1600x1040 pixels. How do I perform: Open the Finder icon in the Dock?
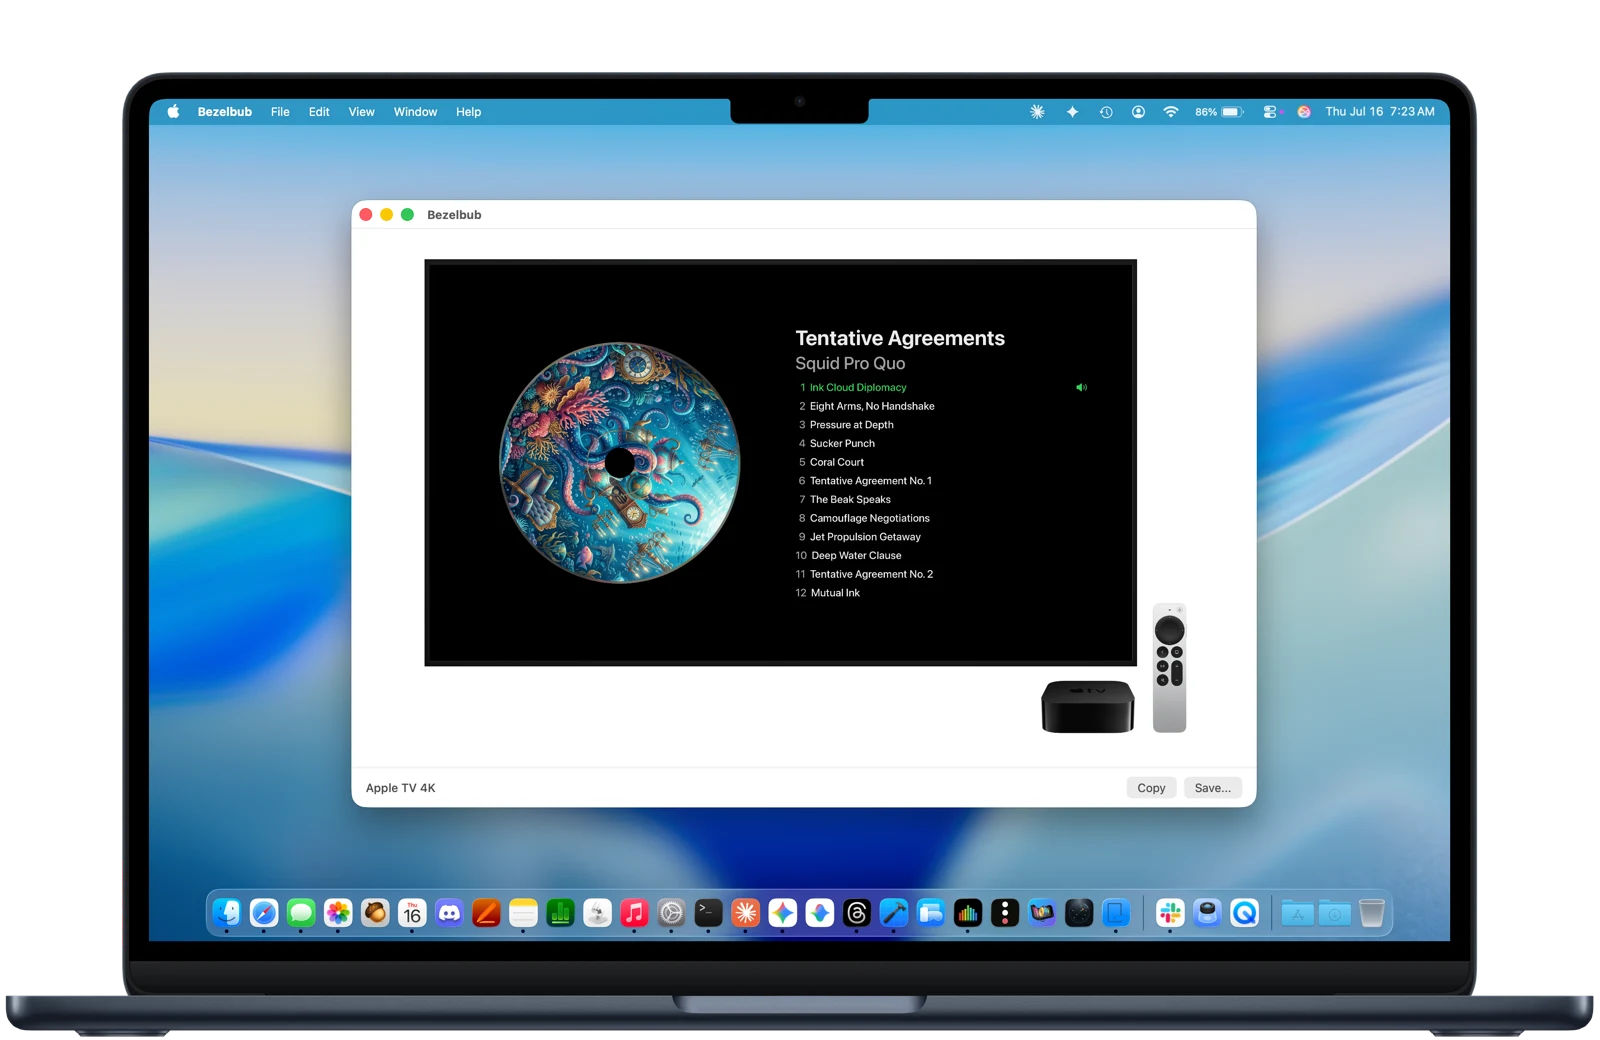tap(227, 912)
